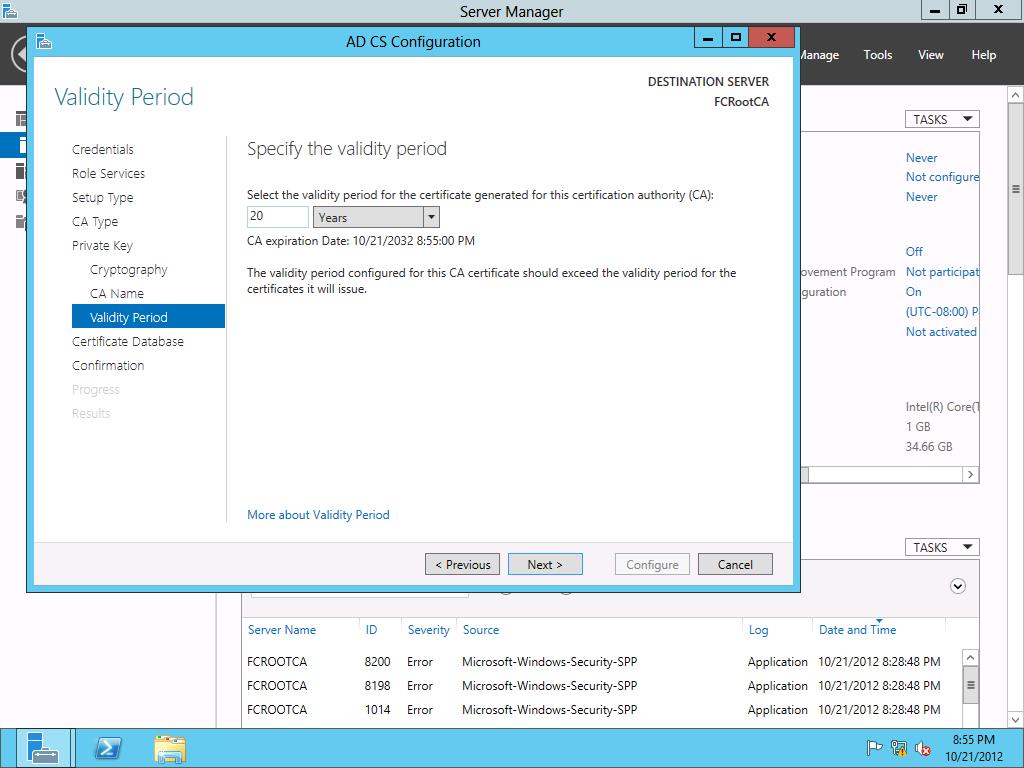This screenshot has height=768, width=1024.
Task: Click the Next button
Action: pos(545,564)
